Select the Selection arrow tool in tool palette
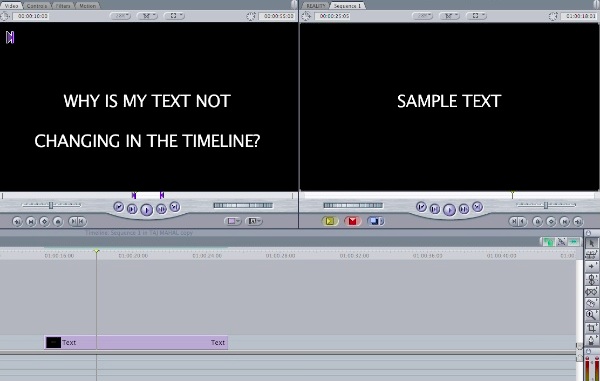Screen dimensions: 600x381 [x=592, y=243]
